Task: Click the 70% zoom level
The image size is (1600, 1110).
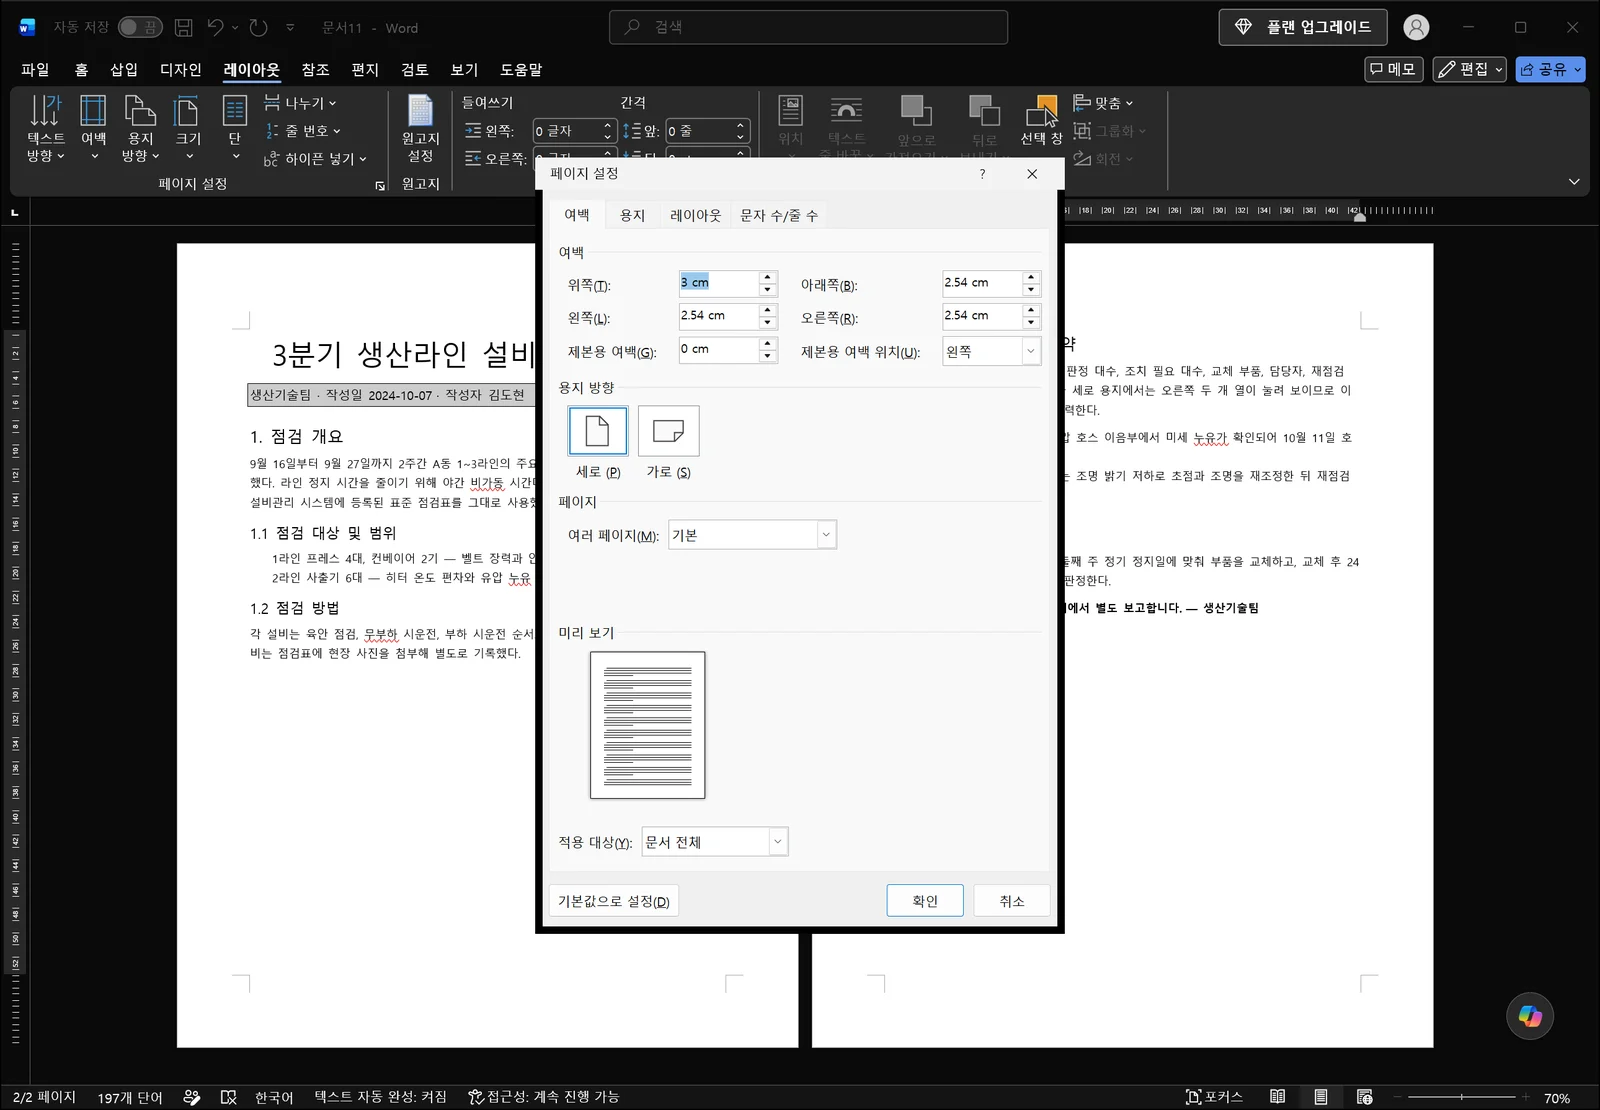Action: (1557, 1098)
